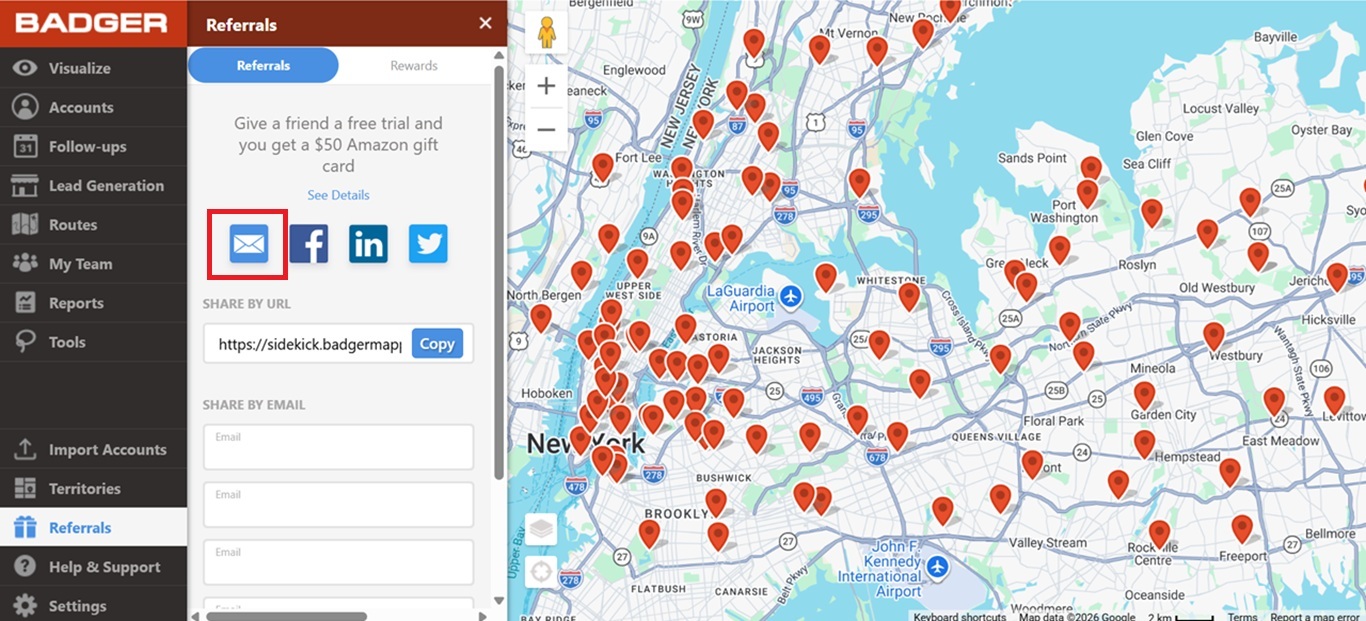Click the Help question mark icon
1366x621 pixels.
click(25, 566)
